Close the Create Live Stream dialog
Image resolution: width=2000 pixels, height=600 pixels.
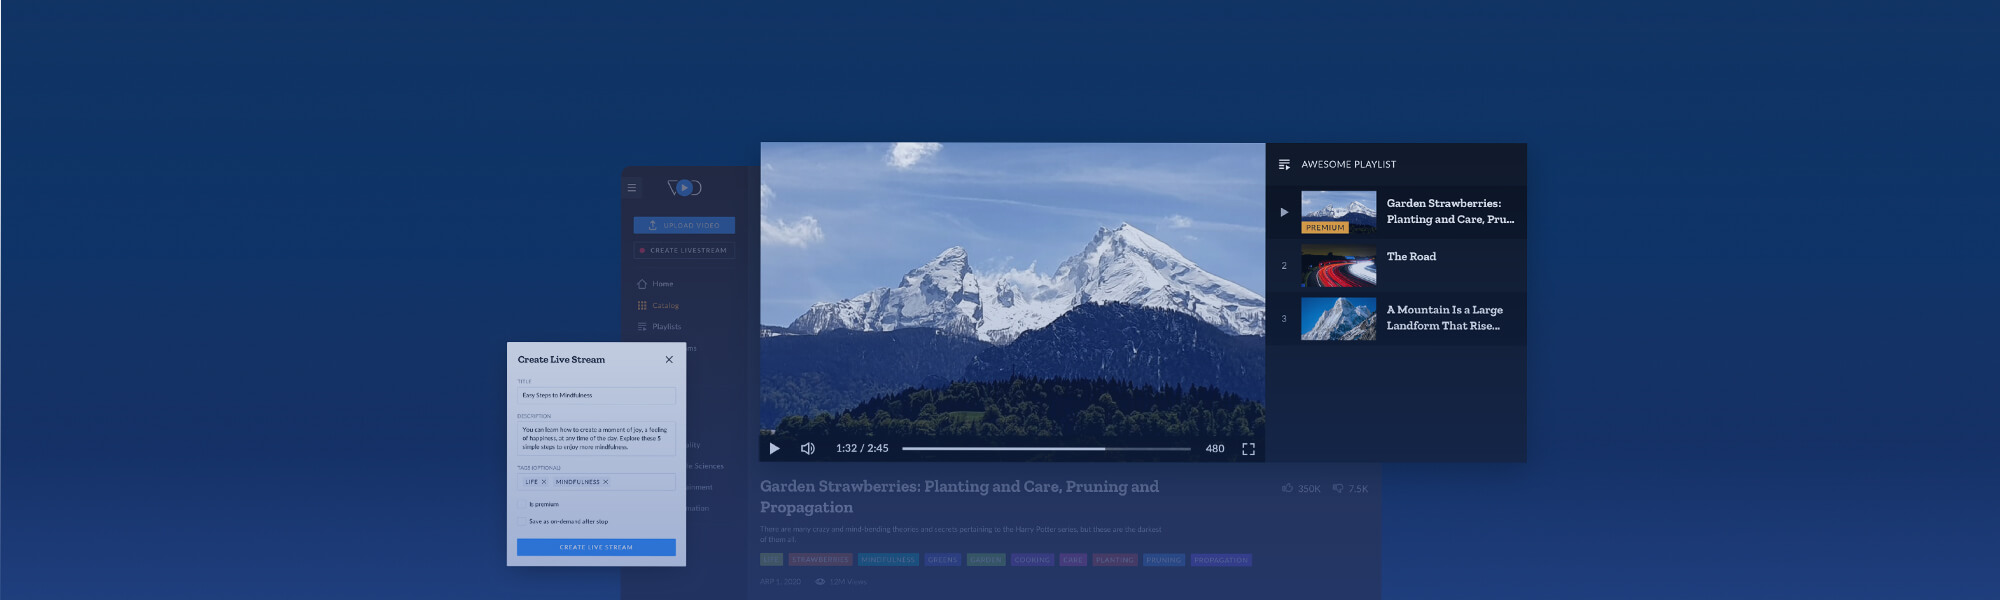point(669,360)
